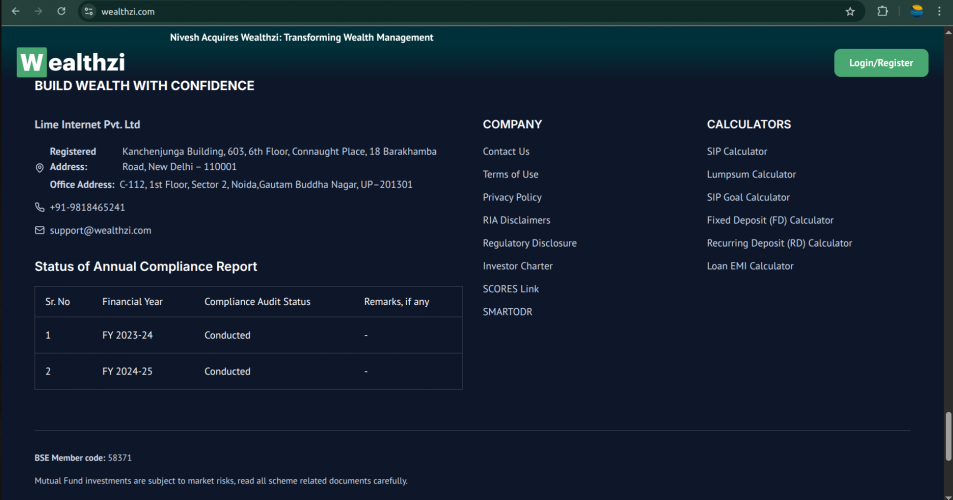This screenshot has width=953, height=500.
Task: Click the Kanchenjunga Building registered address text
Action: [279, 159]
